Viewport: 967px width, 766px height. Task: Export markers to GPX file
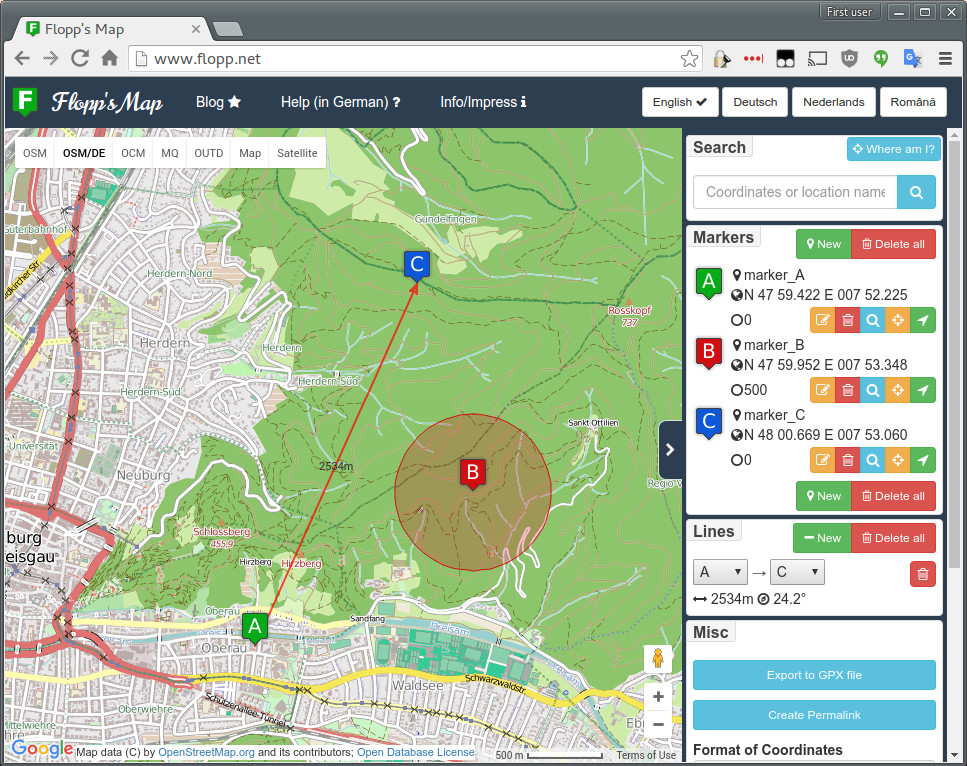click(813, 675)
